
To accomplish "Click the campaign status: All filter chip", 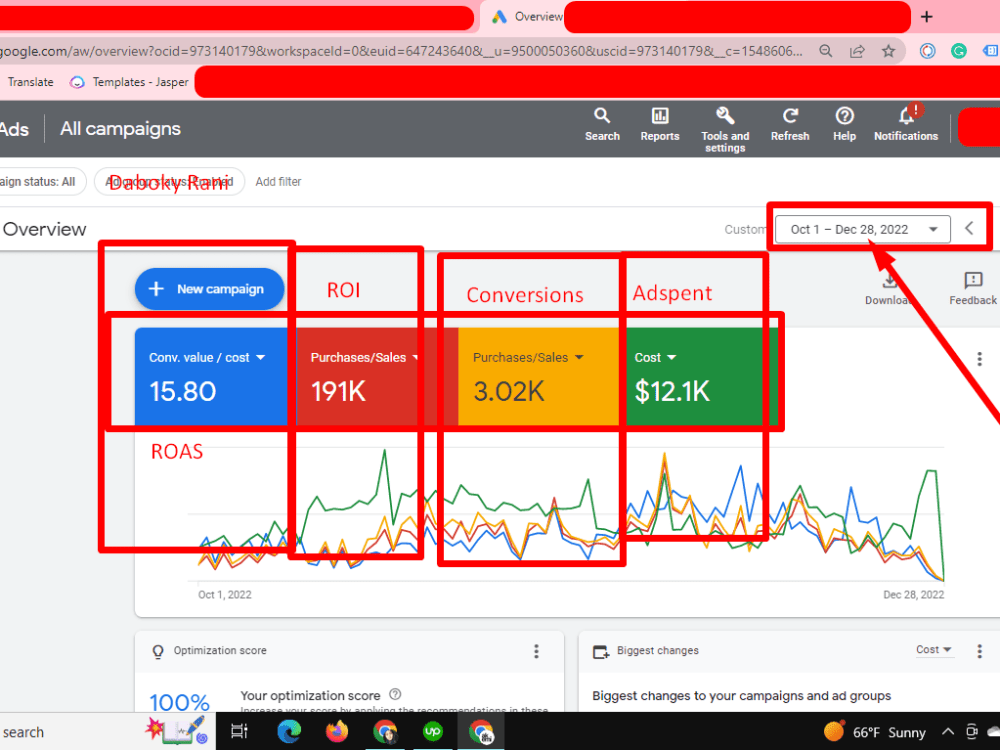I will click(40, 182).
